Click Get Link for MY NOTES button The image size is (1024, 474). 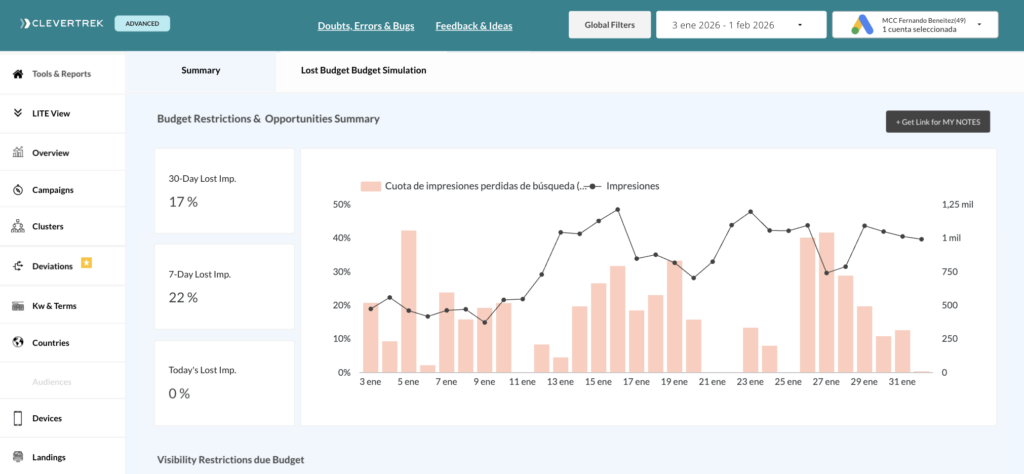tap(937, 122)
